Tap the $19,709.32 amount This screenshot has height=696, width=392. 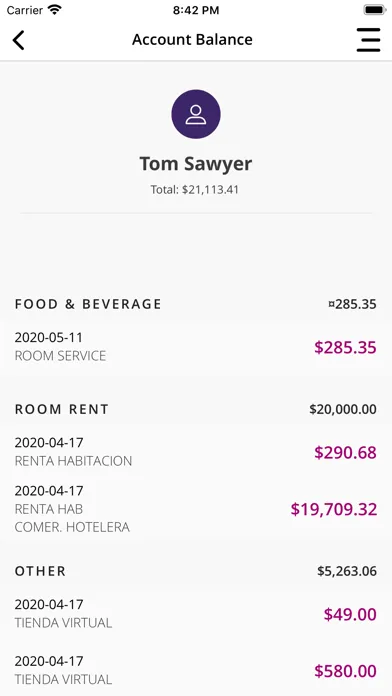click(x=334, y=509)
